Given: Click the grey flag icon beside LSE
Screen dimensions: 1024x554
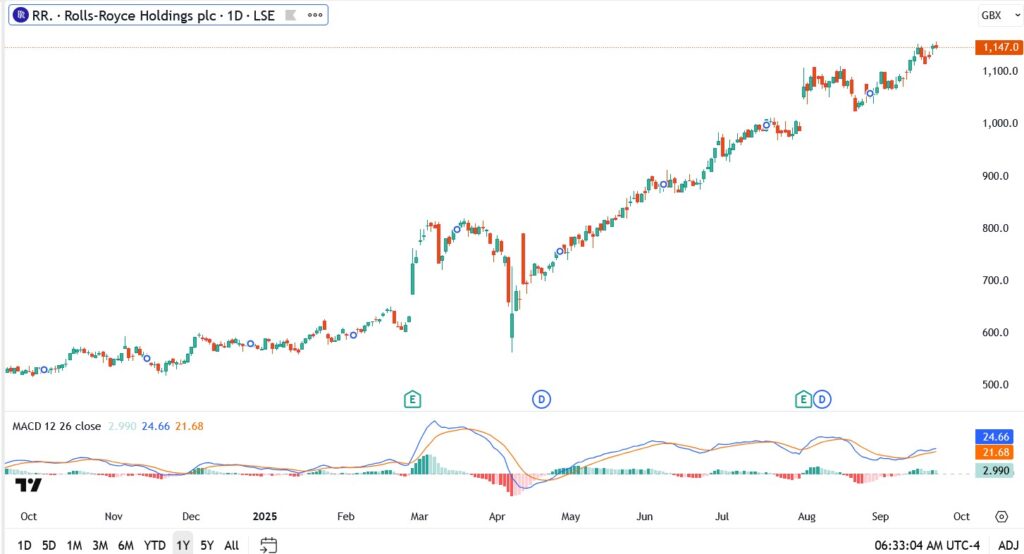Looking at the screenshot, I should pos(291,16).
